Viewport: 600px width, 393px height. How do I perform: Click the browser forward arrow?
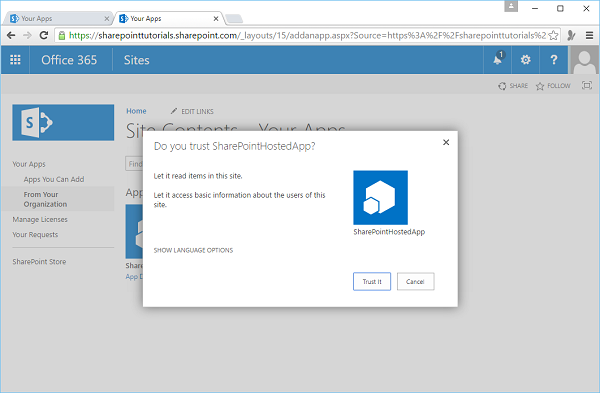coord(27,36)
